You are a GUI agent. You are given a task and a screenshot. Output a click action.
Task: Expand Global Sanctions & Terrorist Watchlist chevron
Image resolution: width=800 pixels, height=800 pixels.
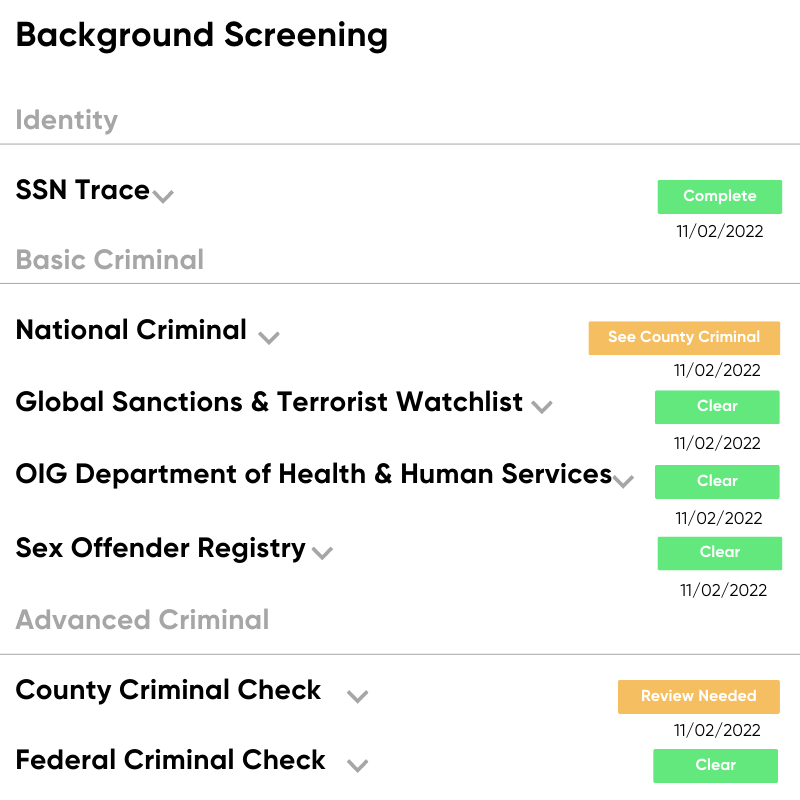[x=542, y=407]
